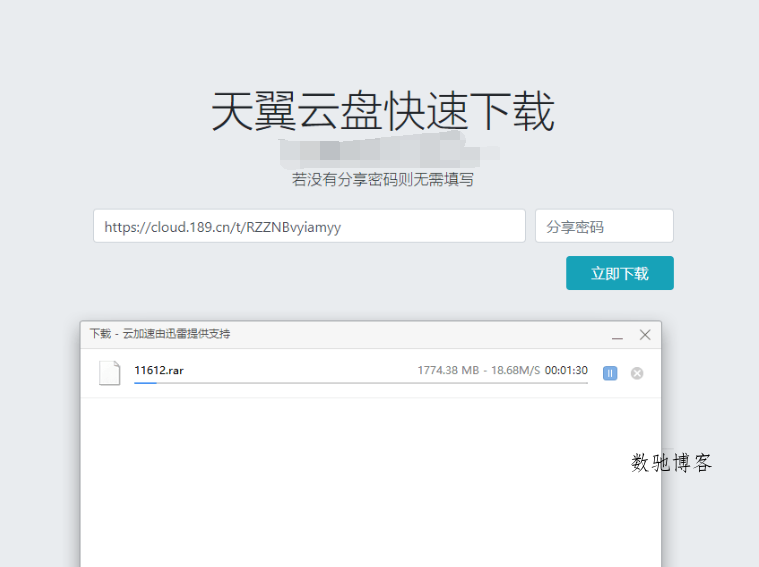Click the 00:01:30 remaining time
759x567 pixels.
coord(566,370)
